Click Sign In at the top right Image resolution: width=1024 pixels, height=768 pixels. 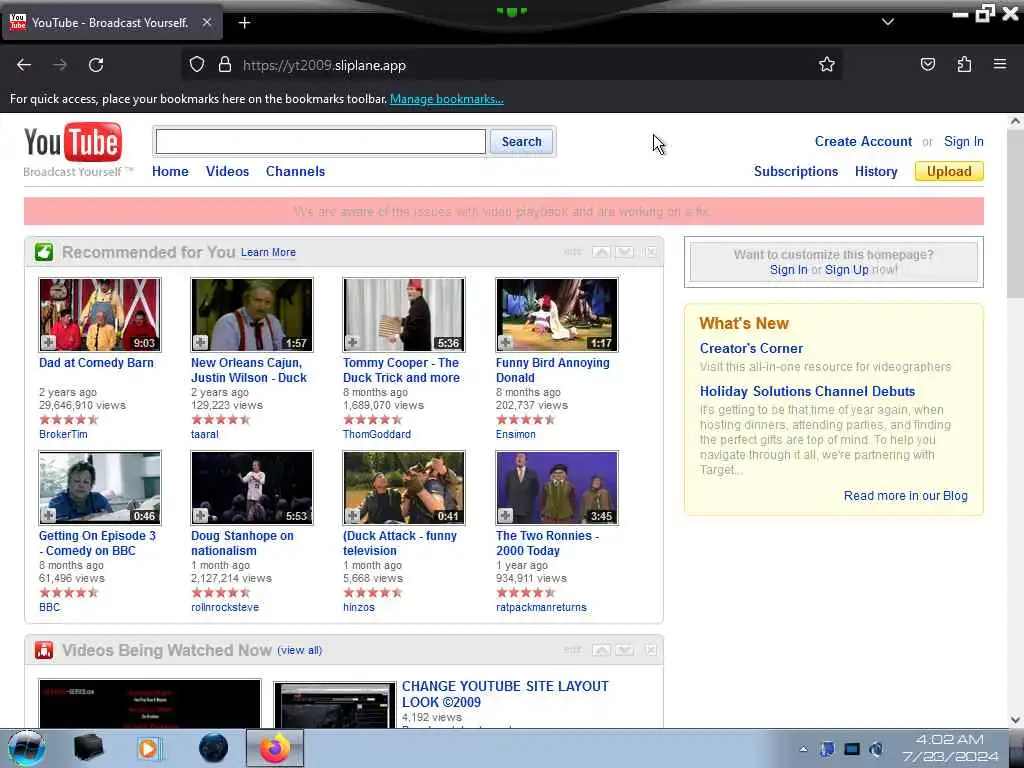click(963, 141)
